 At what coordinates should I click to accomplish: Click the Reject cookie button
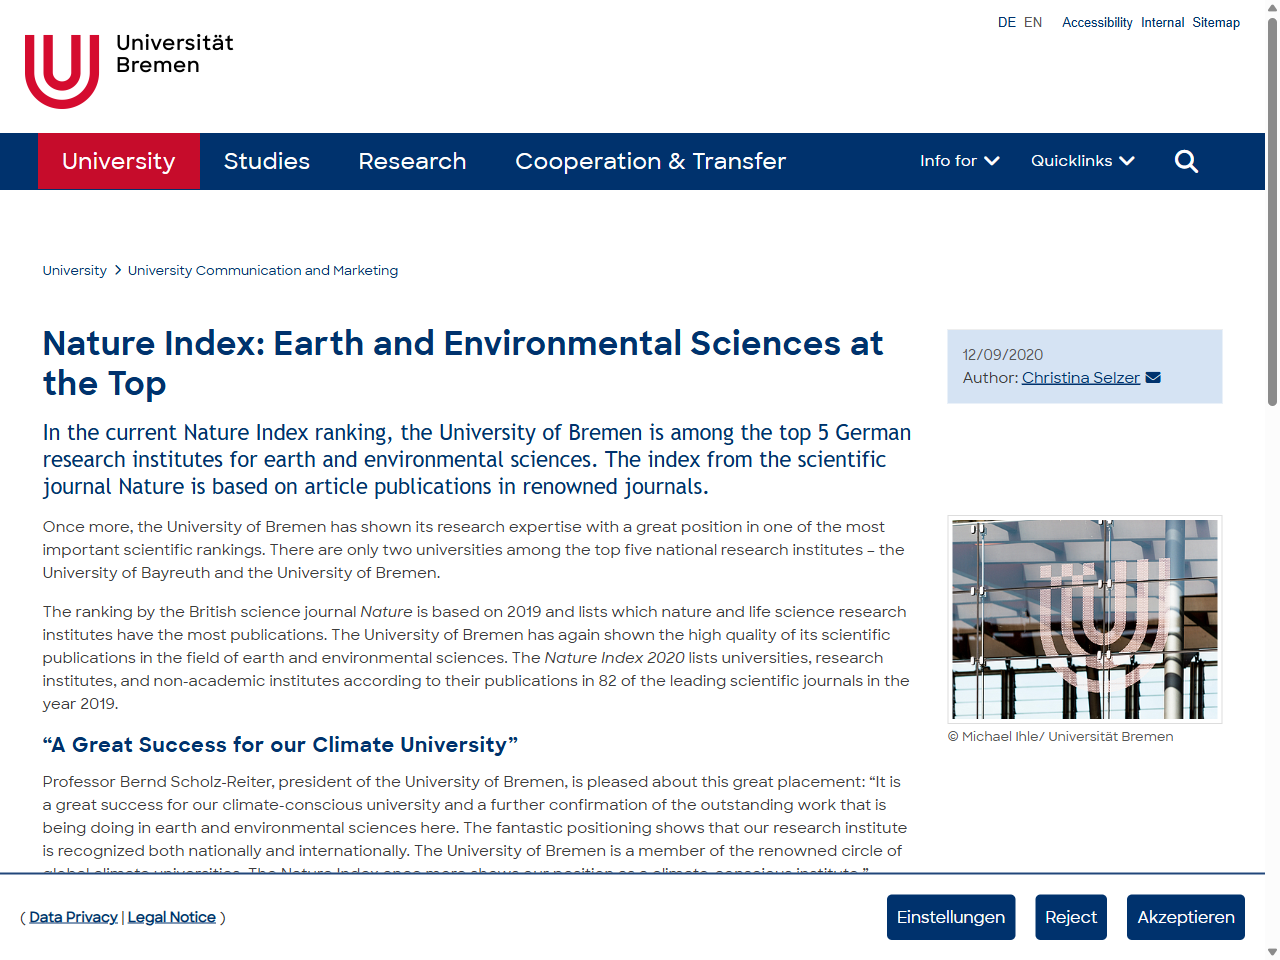click(x=1071, y=917)
